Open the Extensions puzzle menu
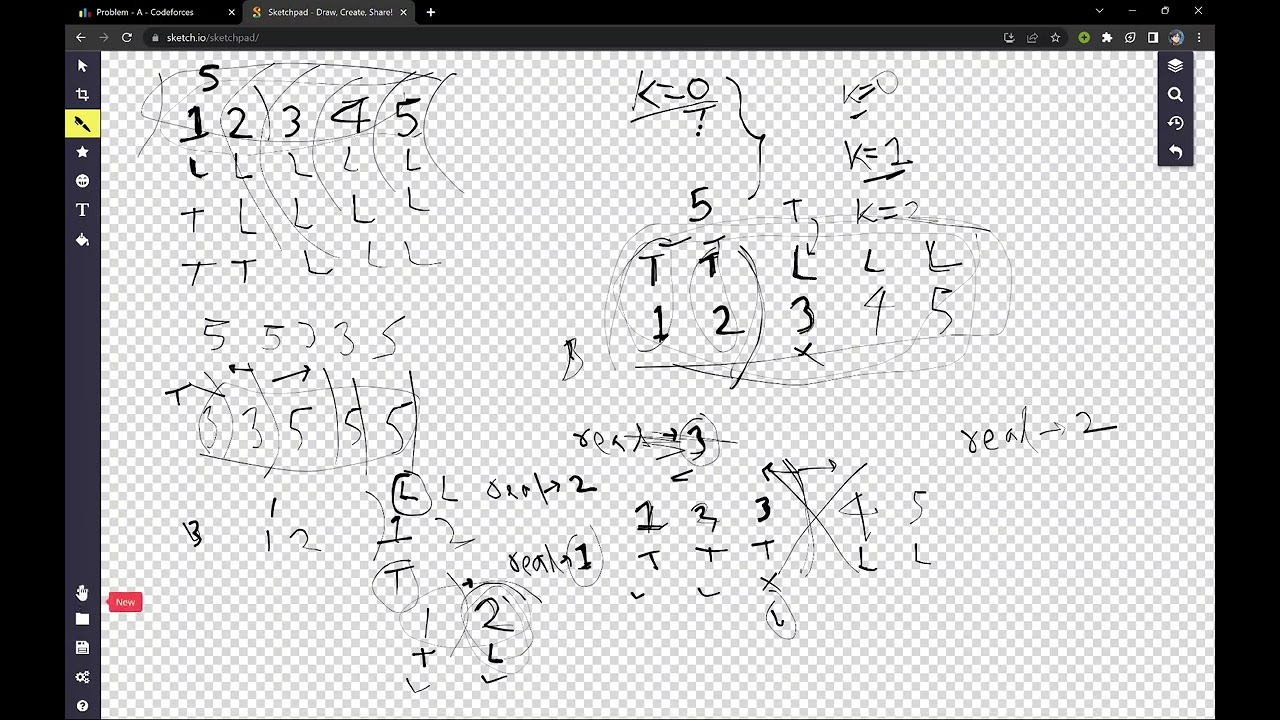The height and width of the screenshot is (720, 1280). pos(1107,38)
